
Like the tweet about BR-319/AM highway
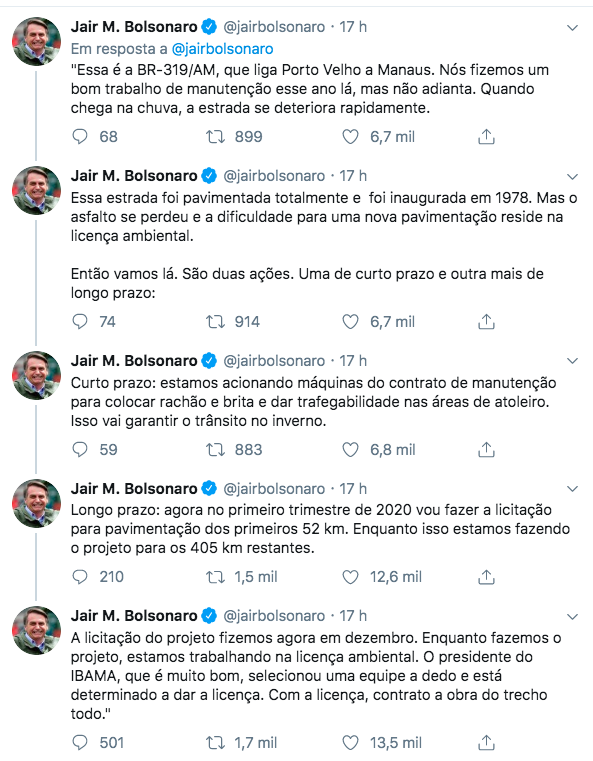pos(350,137)
